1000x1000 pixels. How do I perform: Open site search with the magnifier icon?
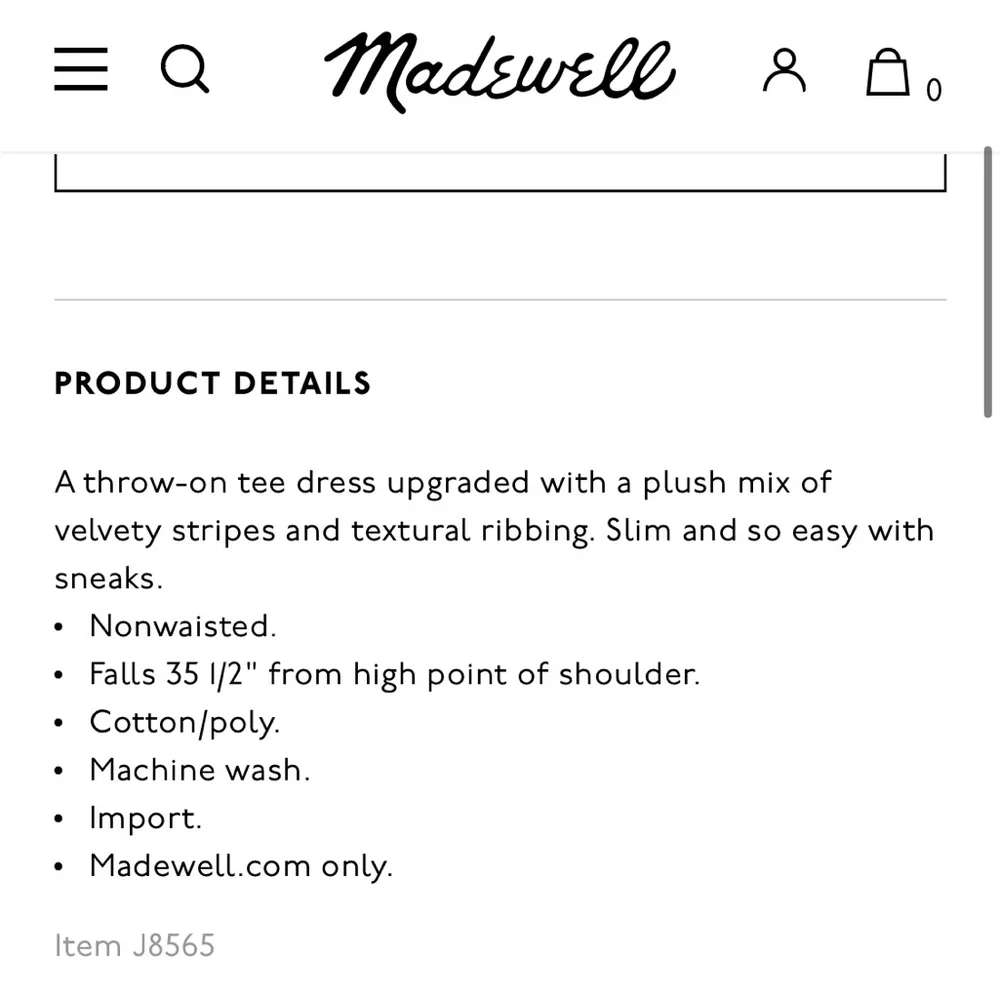click(184, 70)
